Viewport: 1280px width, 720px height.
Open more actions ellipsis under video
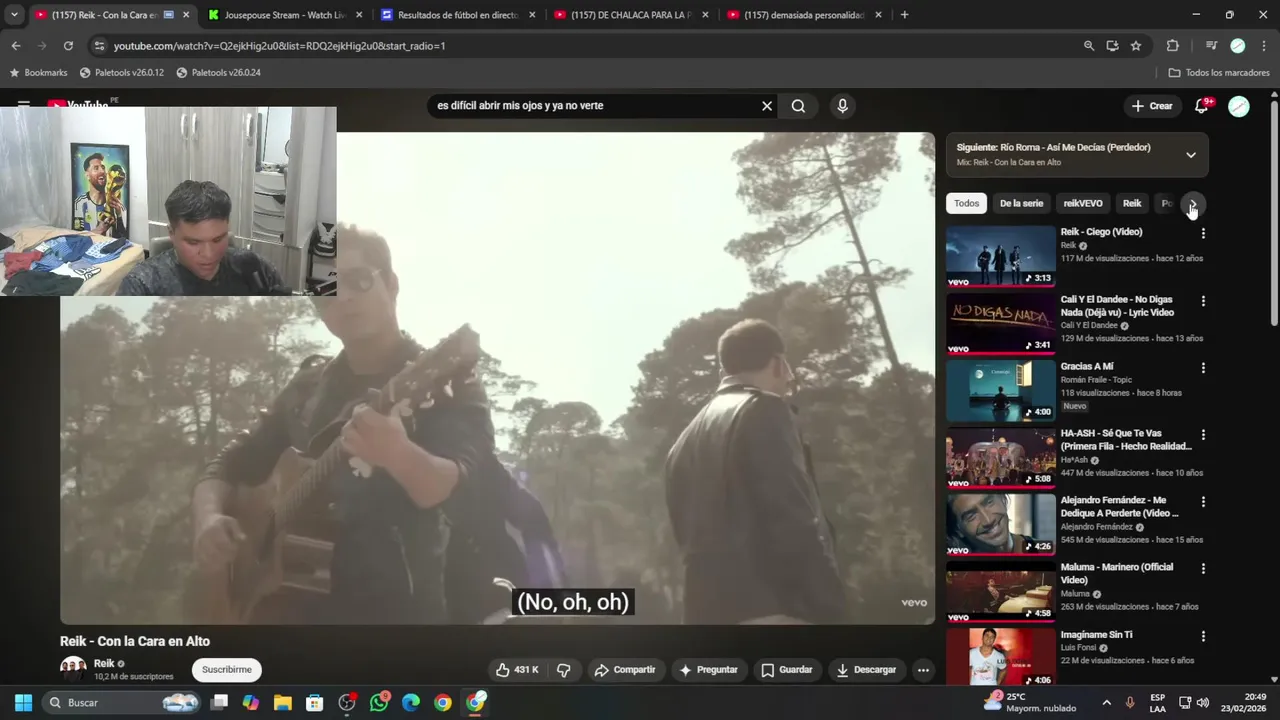(923, 670)
